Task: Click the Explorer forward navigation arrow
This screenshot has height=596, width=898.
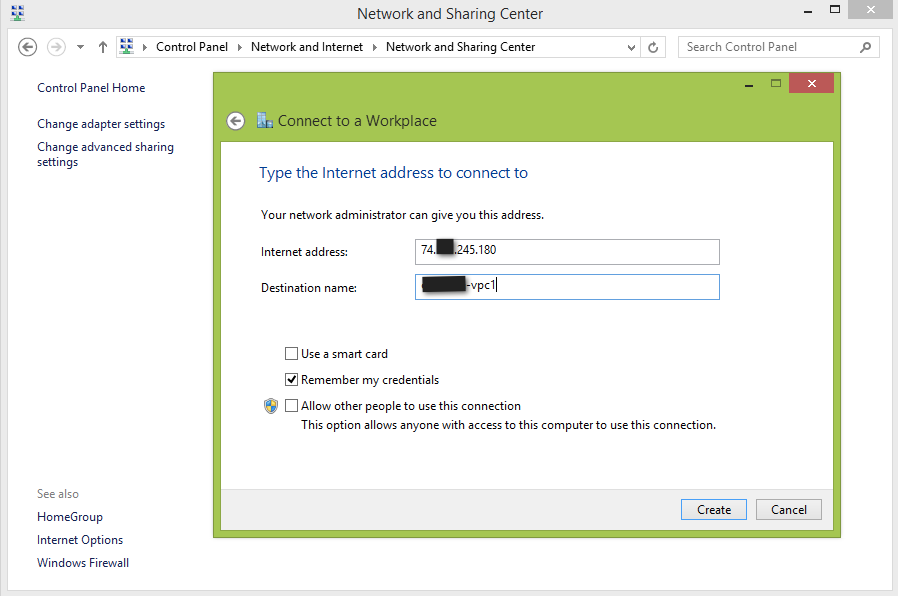Action: coord(56,47)
